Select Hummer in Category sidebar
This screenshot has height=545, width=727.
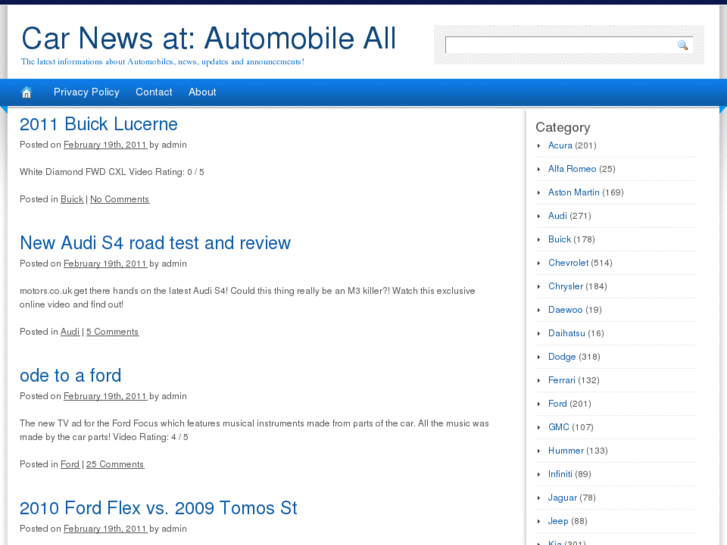[566, 450]
